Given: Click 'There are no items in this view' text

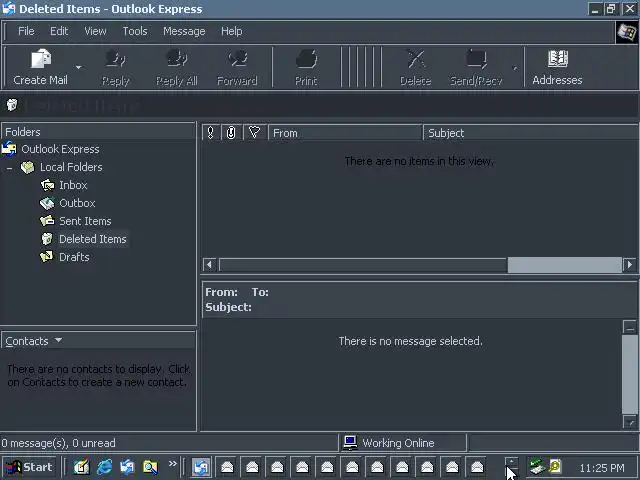Looking at the screenshot, I should pyautogui.click(x=419, y=161).
